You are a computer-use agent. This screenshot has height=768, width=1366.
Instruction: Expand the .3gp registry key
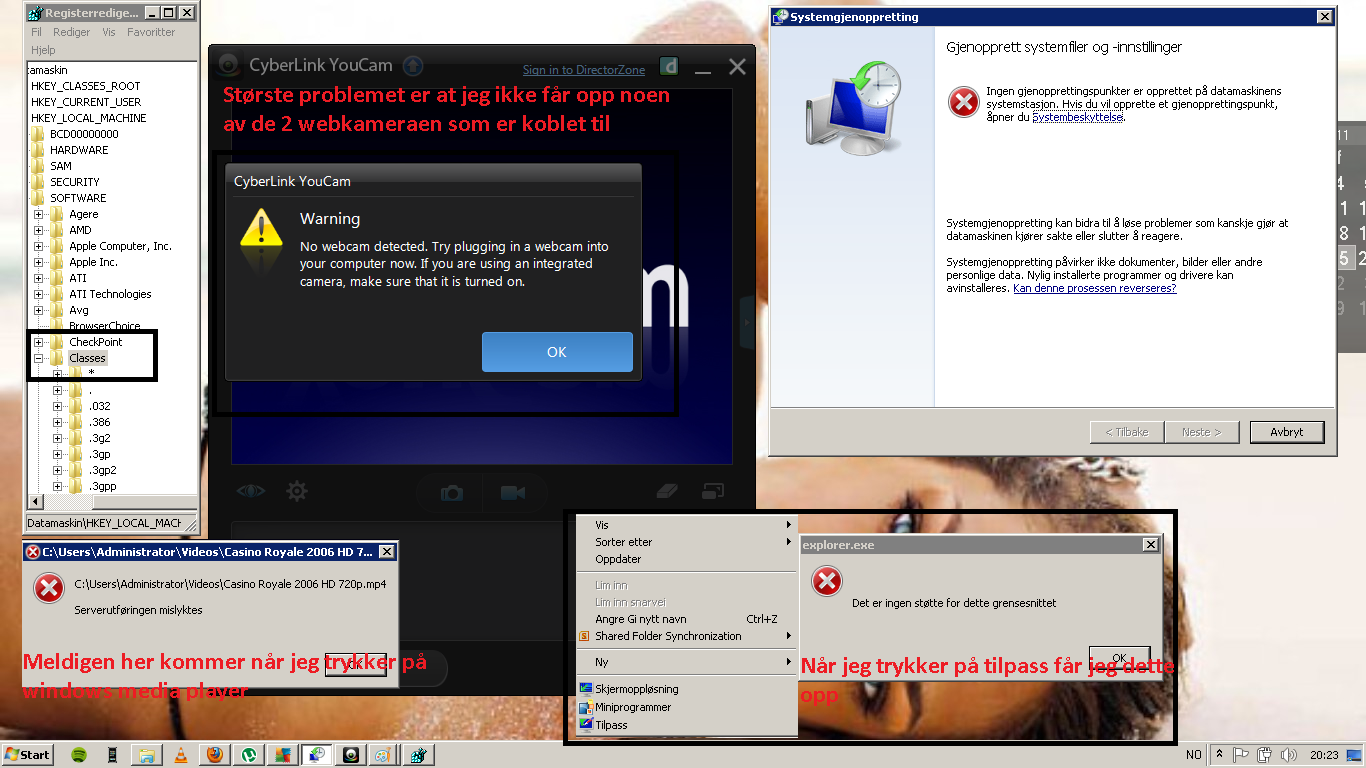[x=58, y=454]
